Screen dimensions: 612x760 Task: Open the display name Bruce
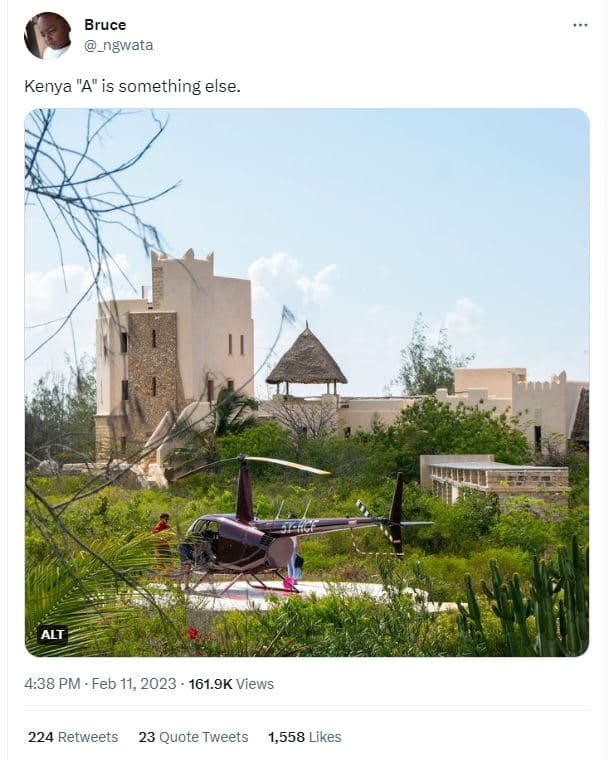(105, 25)
